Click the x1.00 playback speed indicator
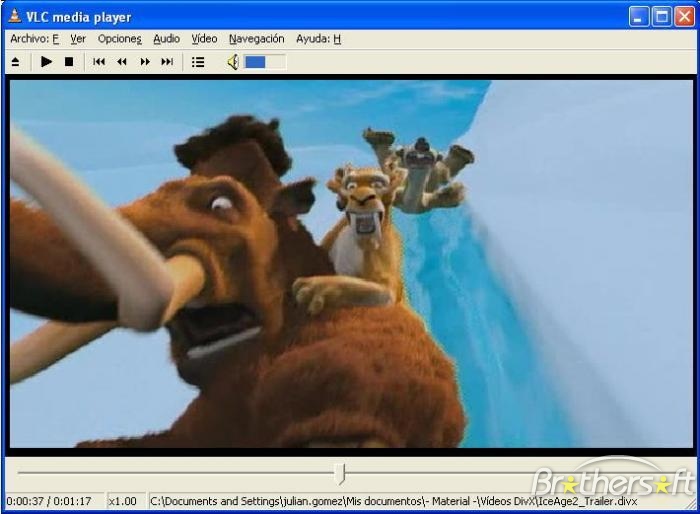The width and height of the screenshot is (700, 514). [123, 501]
